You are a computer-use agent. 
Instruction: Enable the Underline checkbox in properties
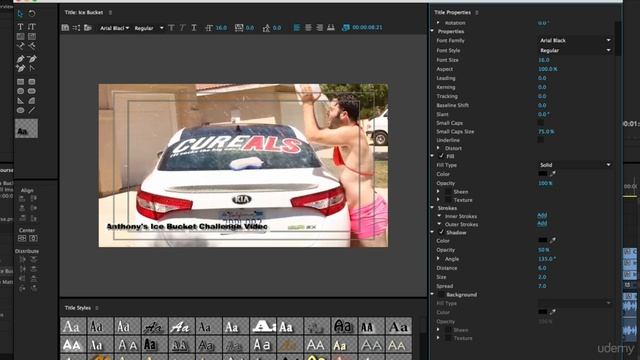[540, 140]
